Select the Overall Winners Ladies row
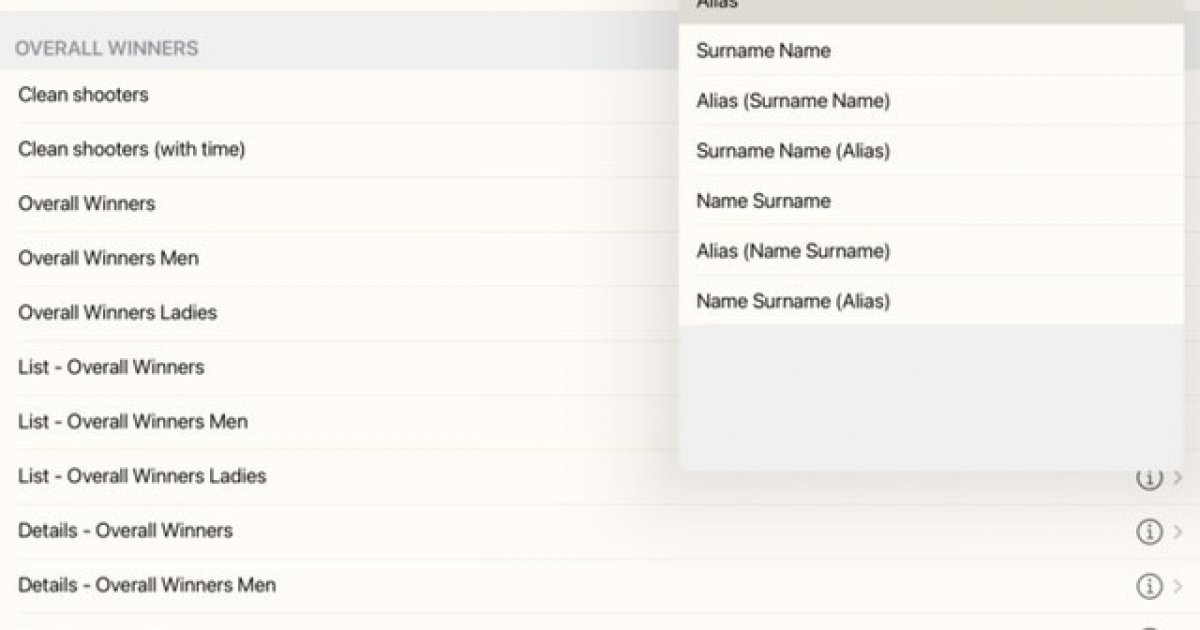1200x630 pixels. pyautogui.click(x=117, y=313)
